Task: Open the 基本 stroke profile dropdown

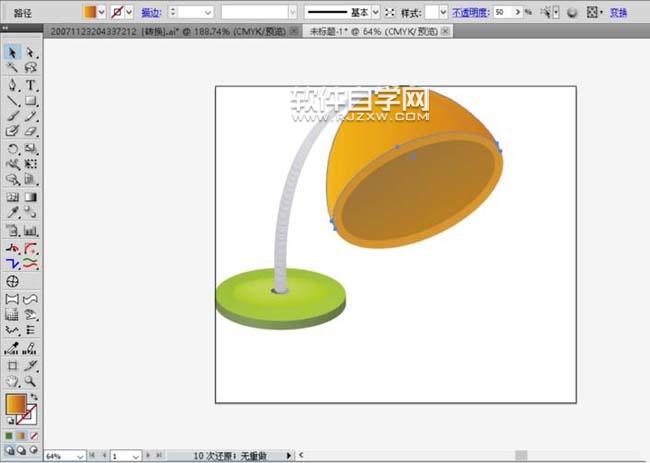Action: point(376,12)
